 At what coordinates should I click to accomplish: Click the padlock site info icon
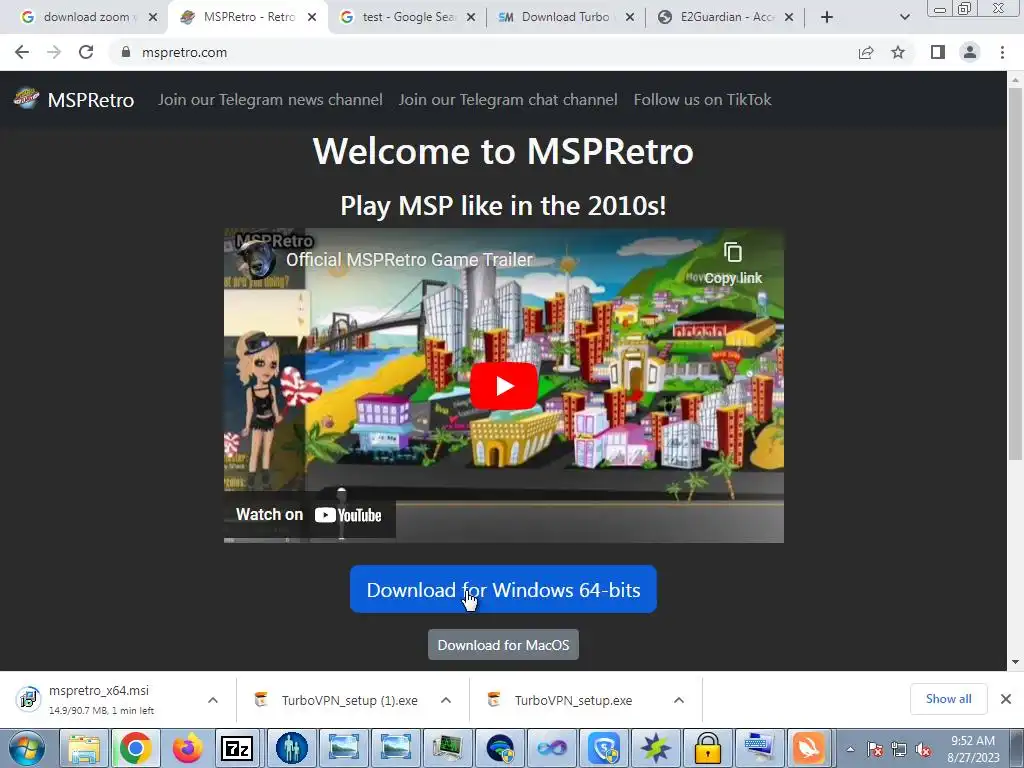[x=126, y=52]
